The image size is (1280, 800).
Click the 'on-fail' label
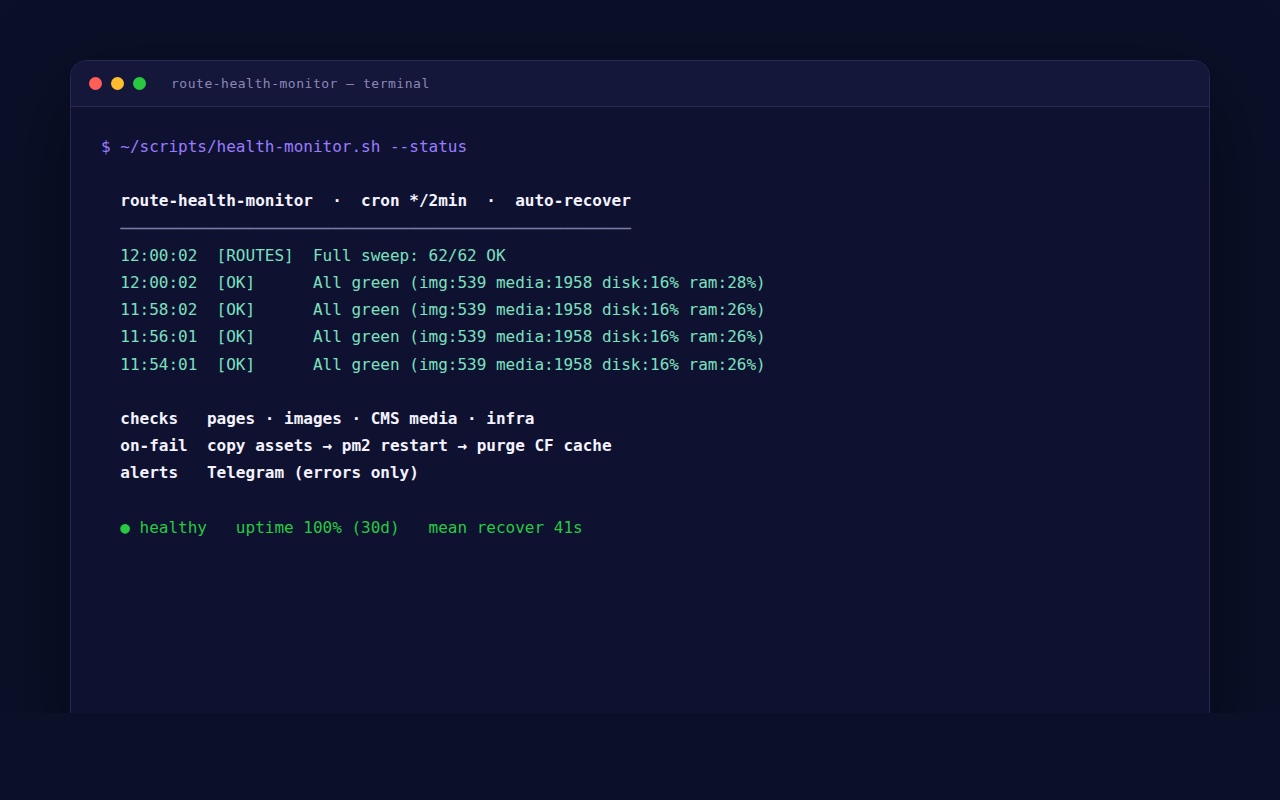[x=154, y=446]
